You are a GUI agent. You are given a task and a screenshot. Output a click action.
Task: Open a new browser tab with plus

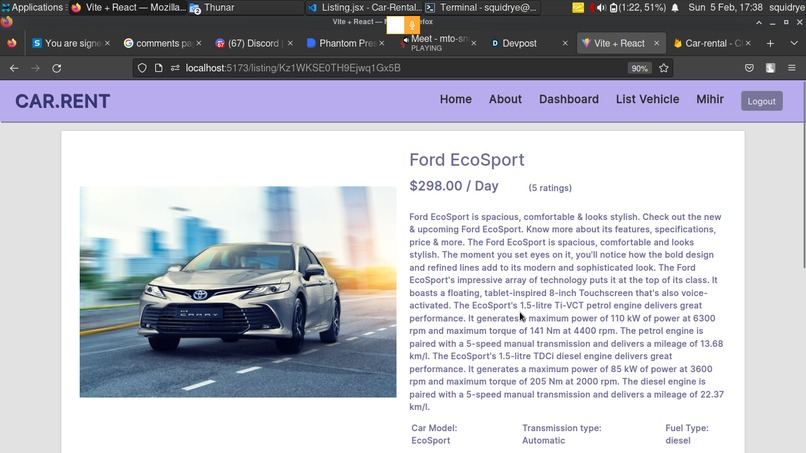pos(770,43)
